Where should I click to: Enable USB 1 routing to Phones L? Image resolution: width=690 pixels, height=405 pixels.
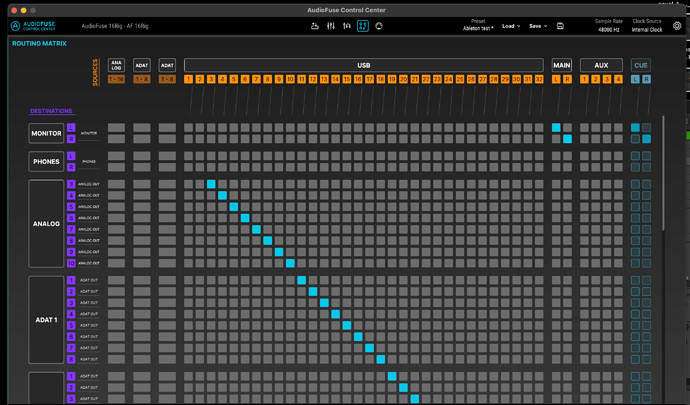(189, 156)
